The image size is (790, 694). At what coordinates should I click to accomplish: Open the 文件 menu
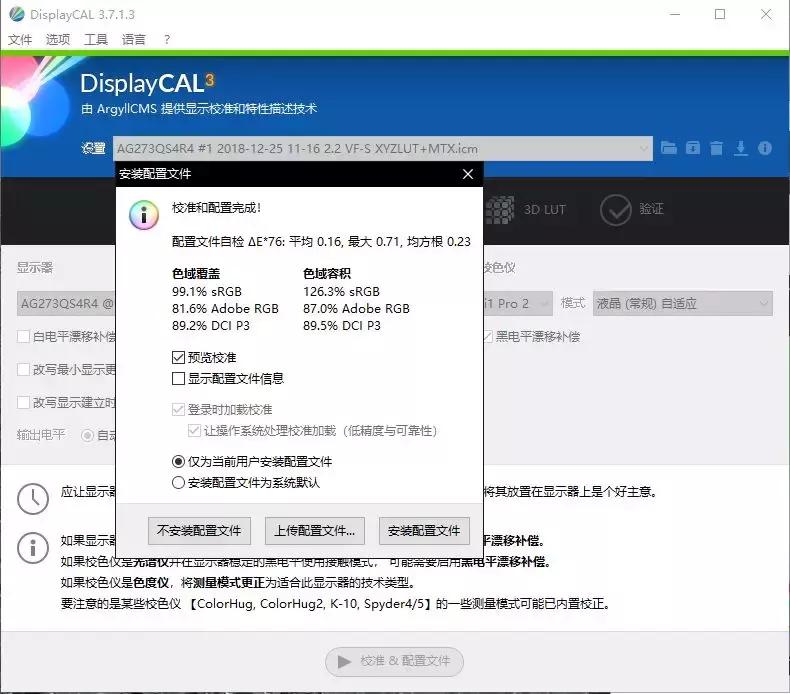tap(20, 39)
